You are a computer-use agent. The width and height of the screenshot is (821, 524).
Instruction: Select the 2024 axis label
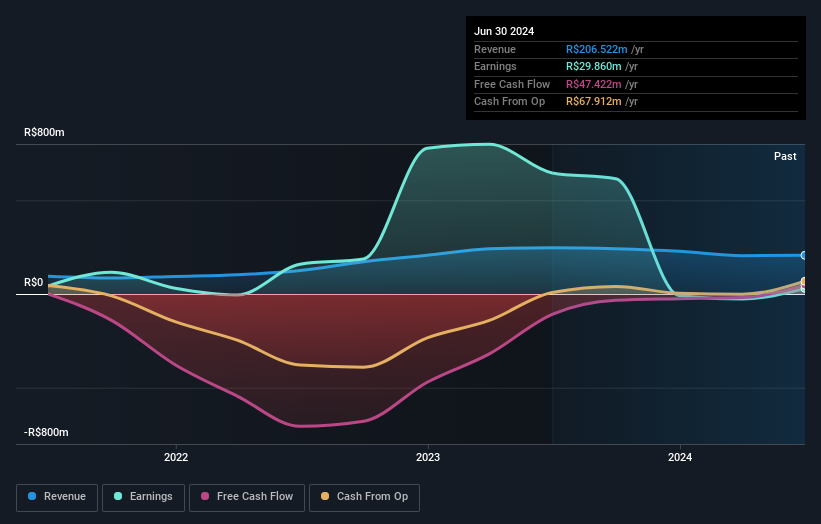pyautogui.click(x=680, y=458)
